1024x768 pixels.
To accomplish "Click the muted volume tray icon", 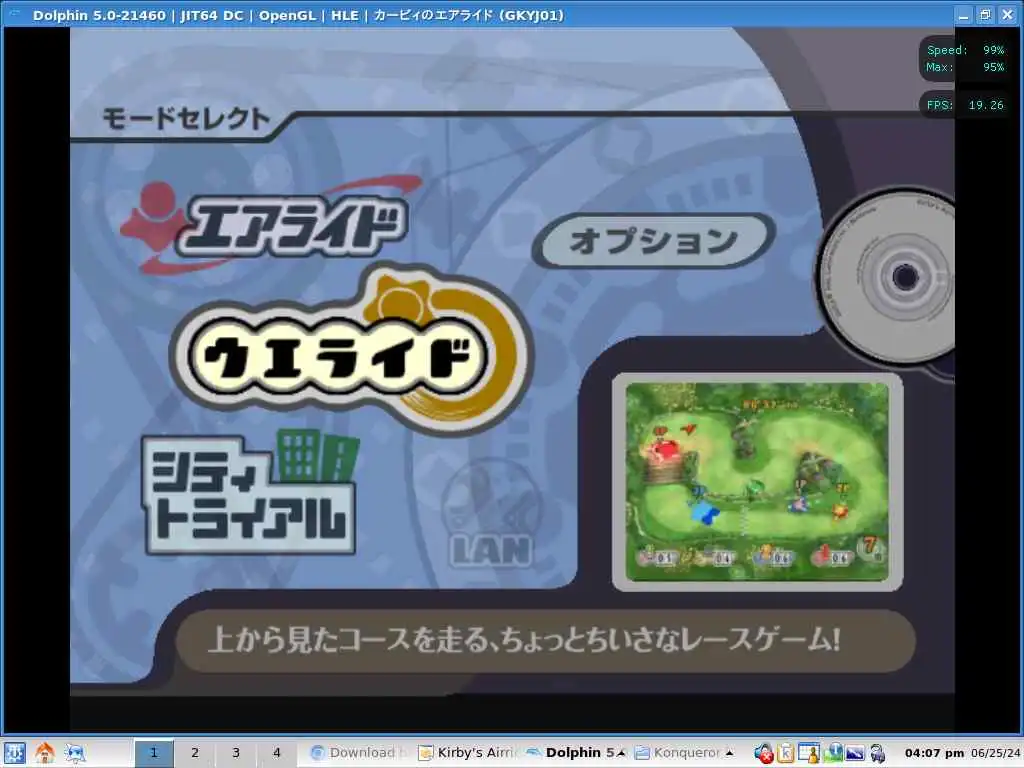I will 763,754.
